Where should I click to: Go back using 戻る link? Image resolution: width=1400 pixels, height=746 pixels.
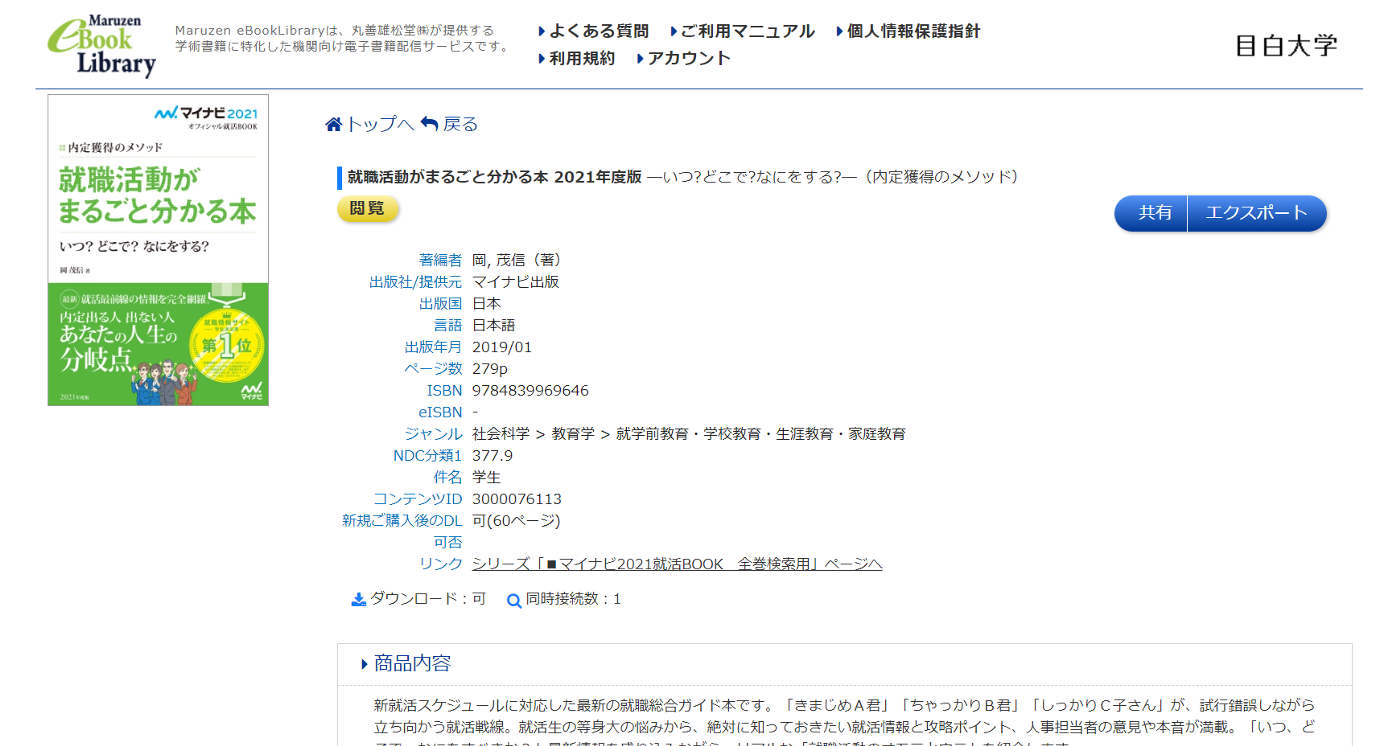click(461, 124)
